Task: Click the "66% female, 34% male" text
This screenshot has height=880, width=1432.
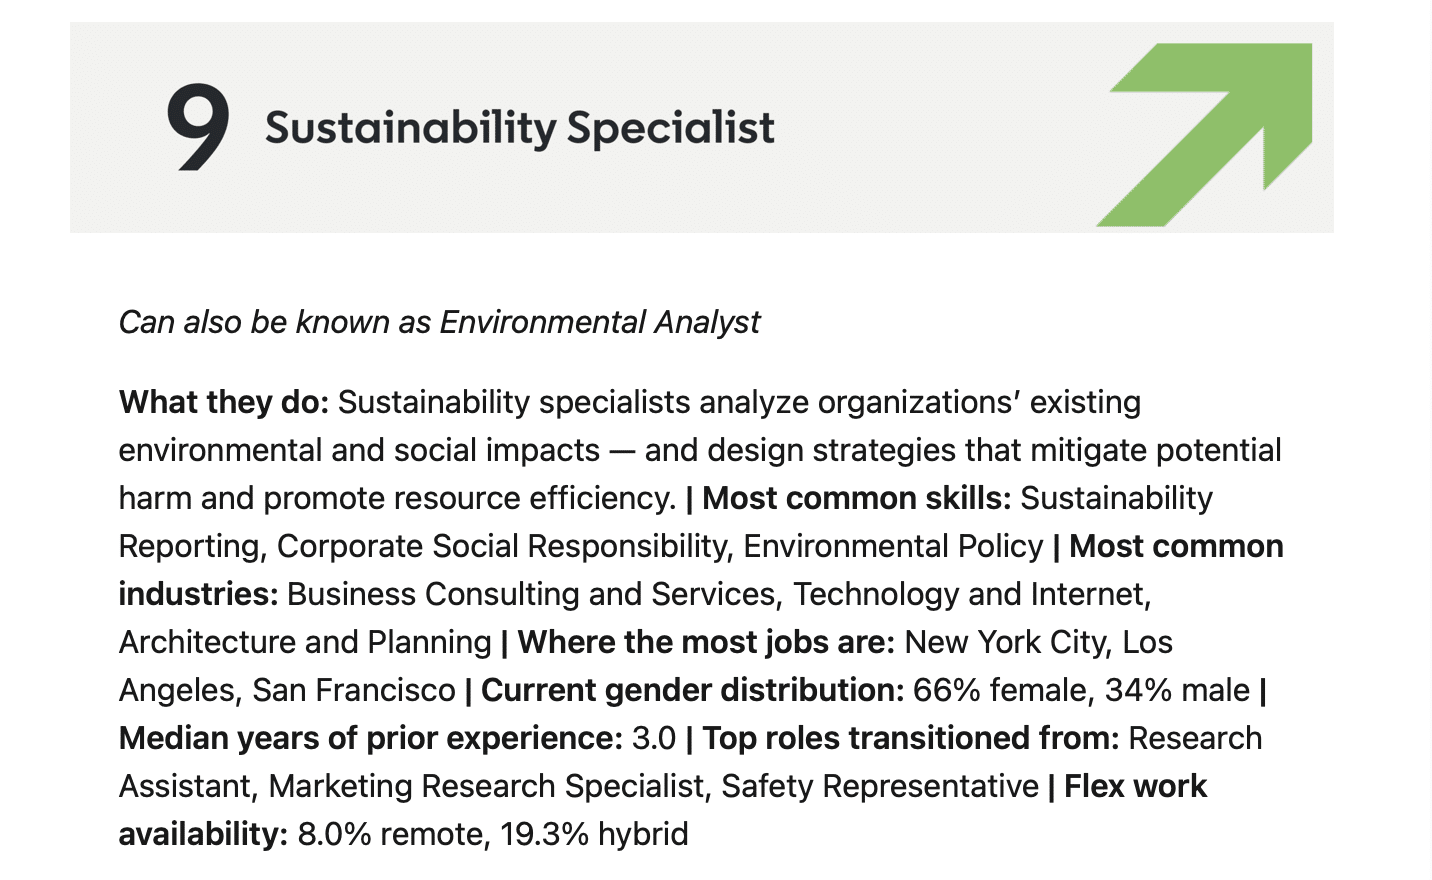Action: click(1081, 690)
